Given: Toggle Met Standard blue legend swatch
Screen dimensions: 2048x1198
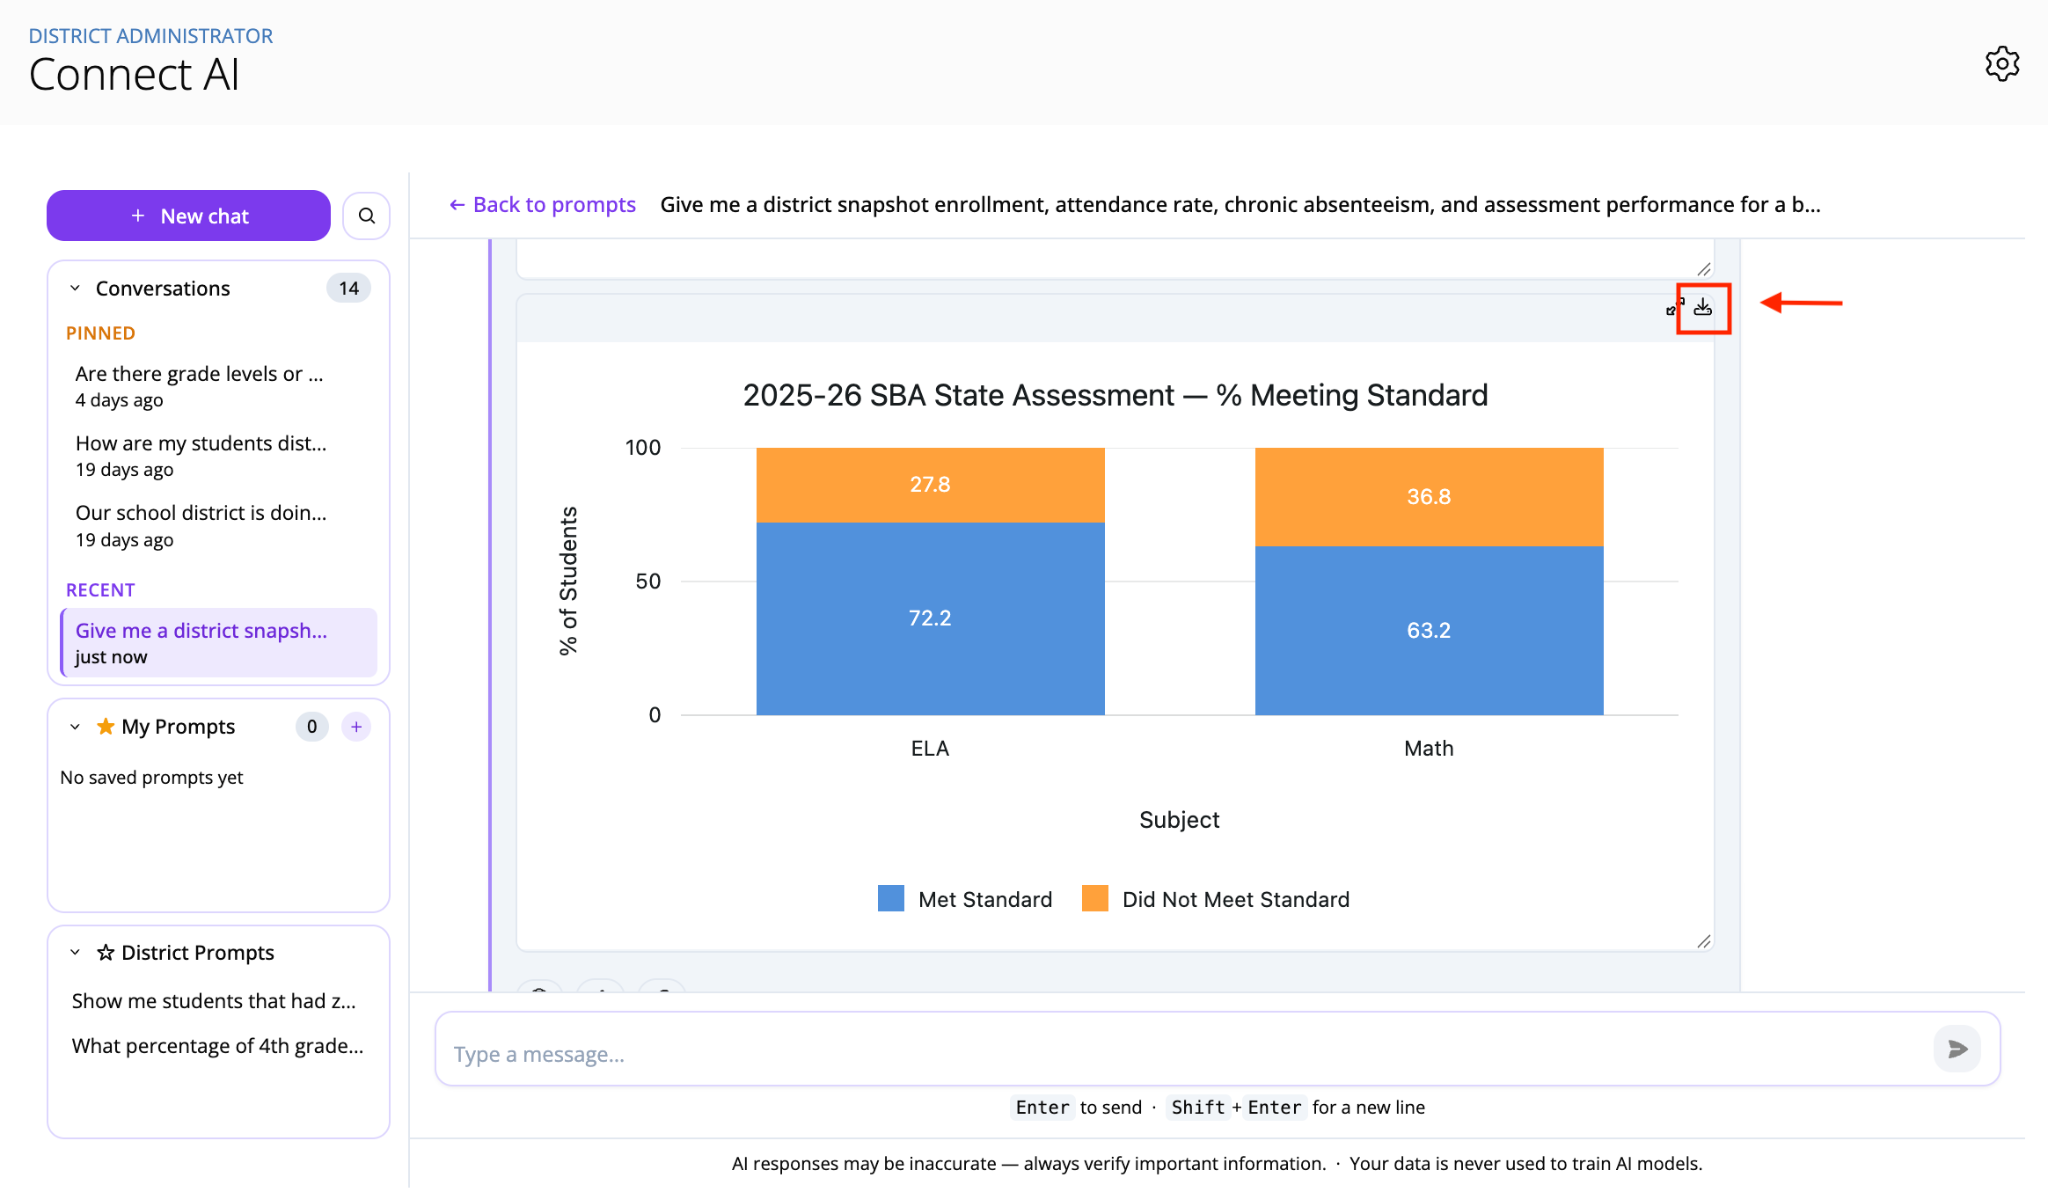Looking at the screenshot, I should [890, 898].
